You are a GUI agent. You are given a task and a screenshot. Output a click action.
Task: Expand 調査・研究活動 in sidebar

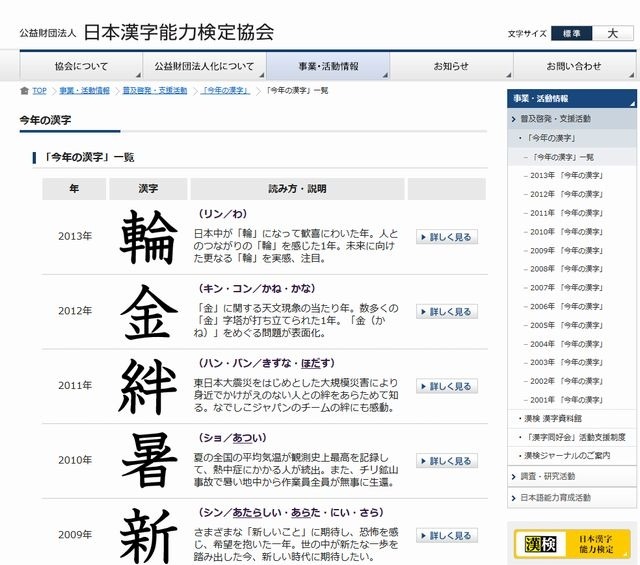(x=571, y=476)
